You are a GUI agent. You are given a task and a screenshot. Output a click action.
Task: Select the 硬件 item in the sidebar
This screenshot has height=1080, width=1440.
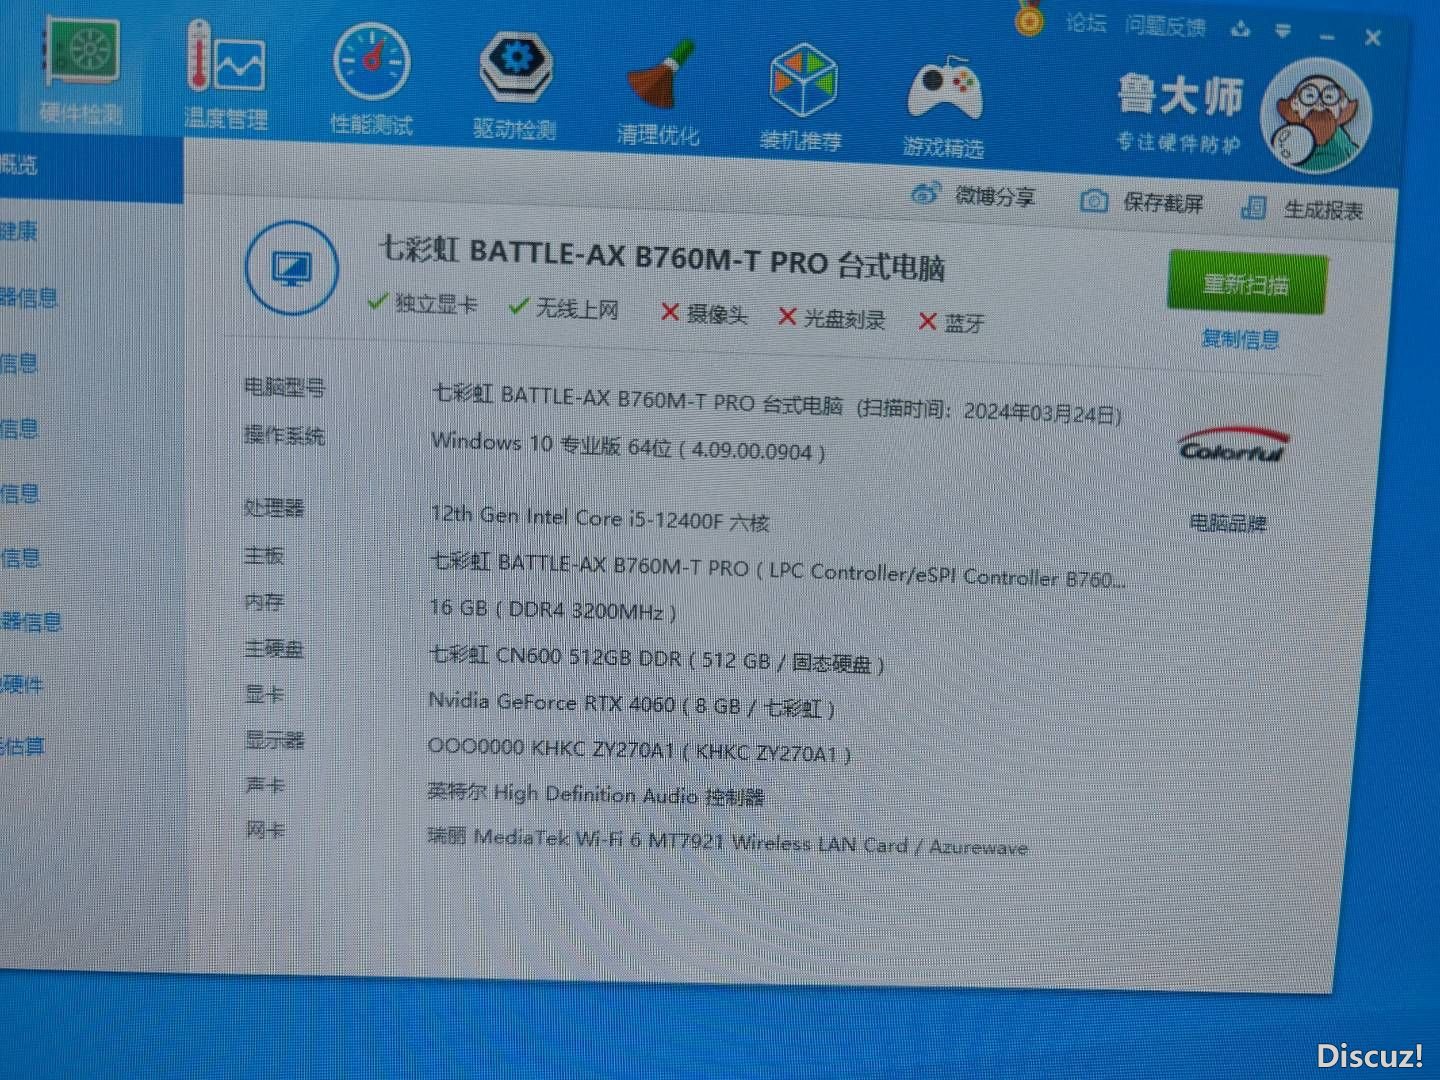pyautogui.click(x=22, y=685)
